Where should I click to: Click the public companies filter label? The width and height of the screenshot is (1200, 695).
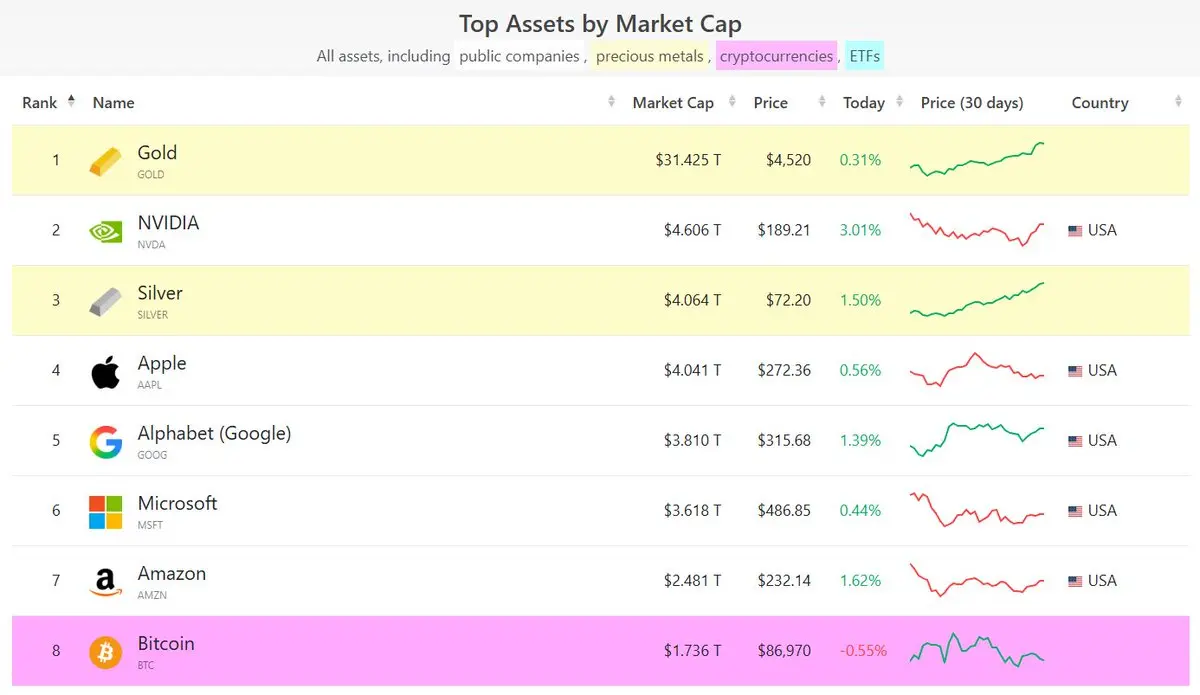(519, 56)
